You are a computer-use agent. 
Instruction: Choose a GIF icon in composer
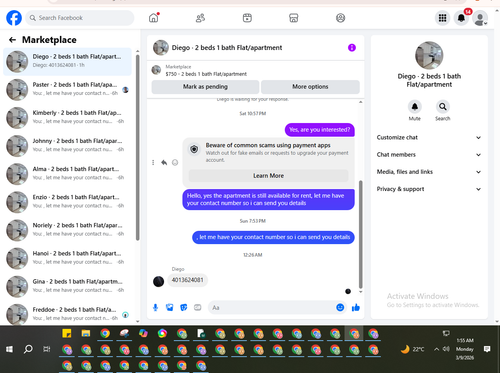pyautogui.click(x=198, y=307)
